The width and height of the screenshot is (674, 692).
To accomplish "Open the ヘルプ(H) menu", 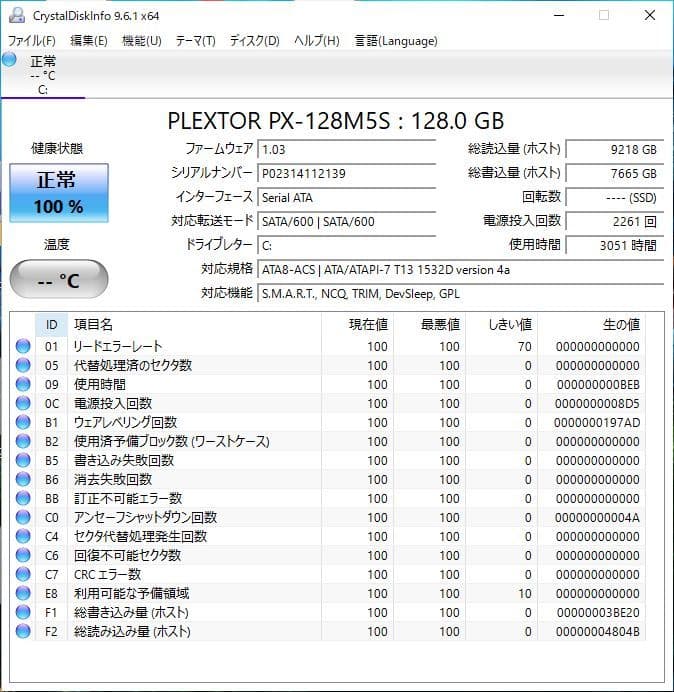I will tap(317, 41).
